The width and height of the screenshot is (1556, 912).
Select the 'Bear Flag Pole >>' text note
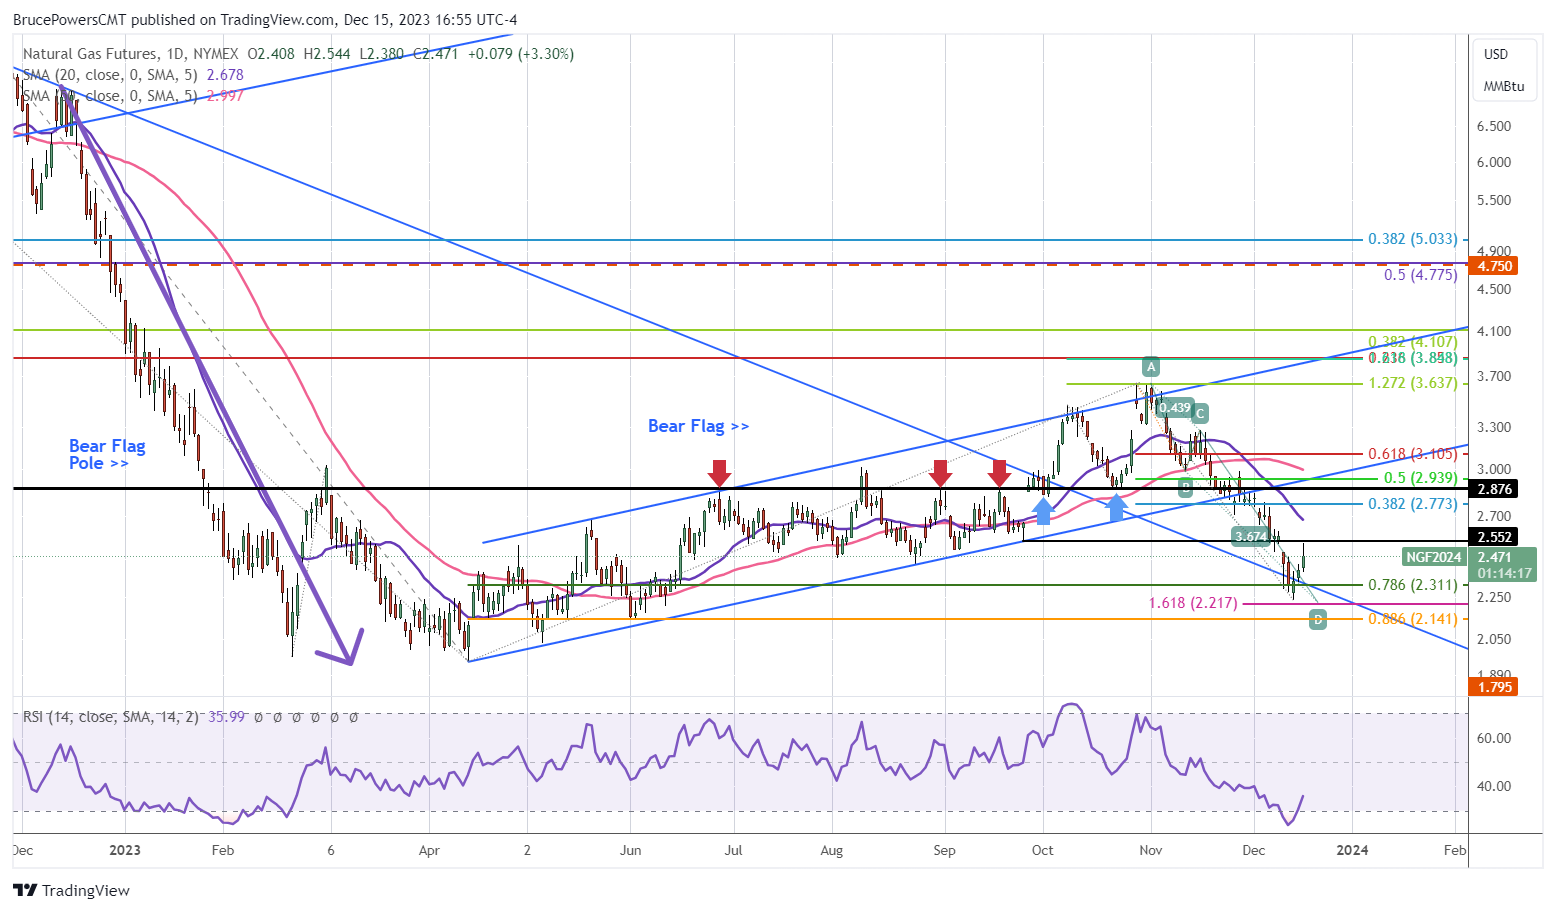[x=107, y=454]
